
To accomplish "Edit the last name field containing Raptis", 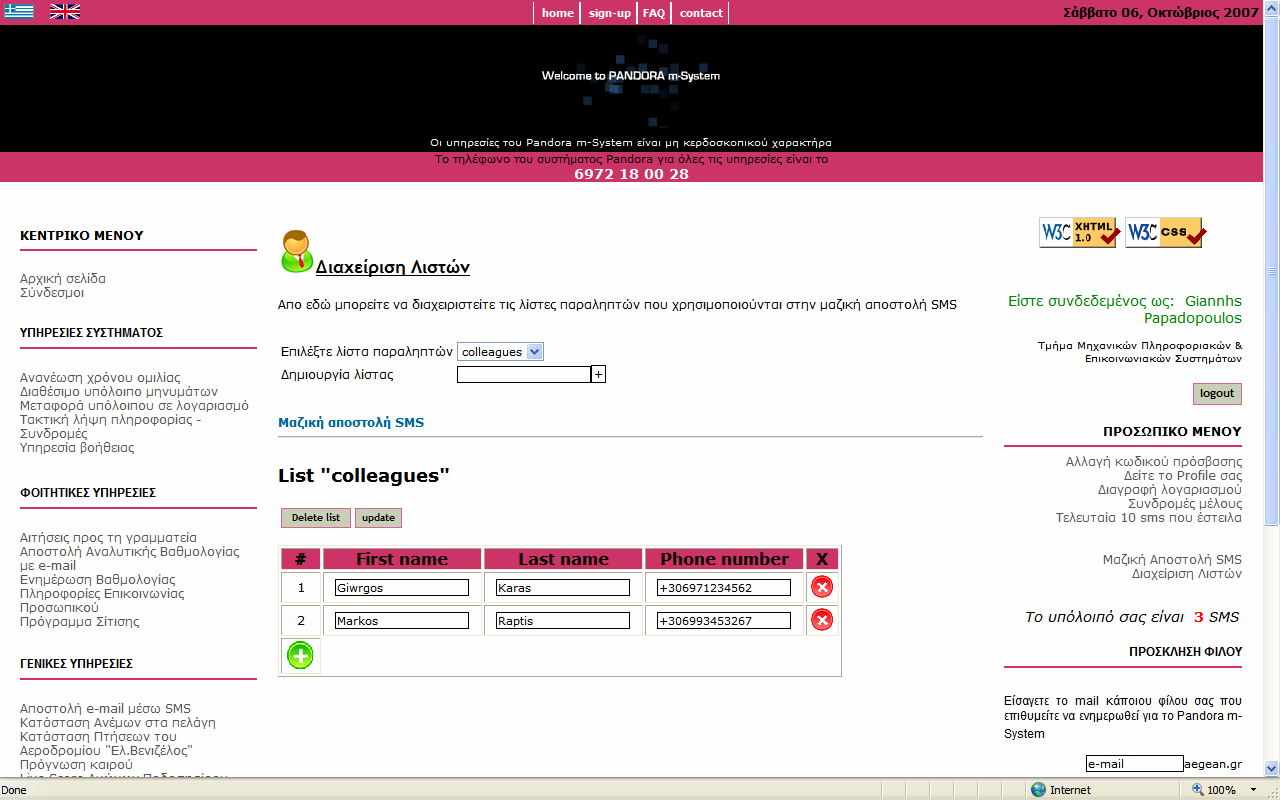I will point(563,621).
